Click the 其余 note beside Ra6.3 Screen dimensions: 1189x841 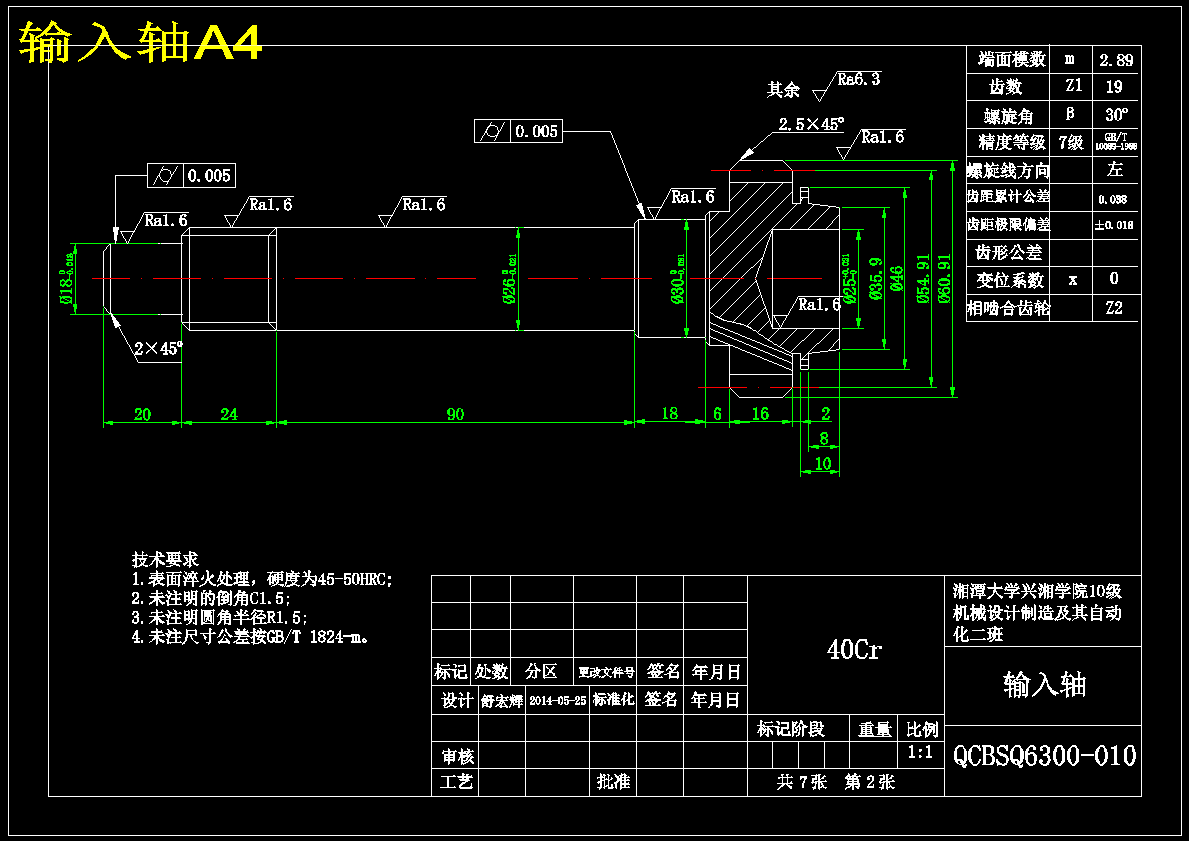[783, 89]
